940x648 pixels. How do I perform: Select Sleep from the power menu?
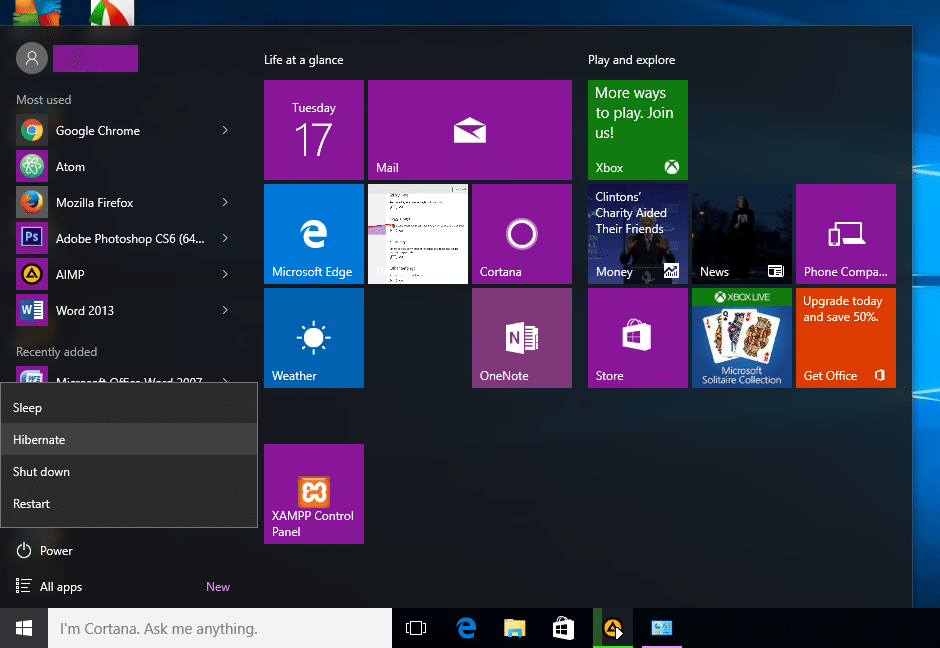[x=129, y=408]
